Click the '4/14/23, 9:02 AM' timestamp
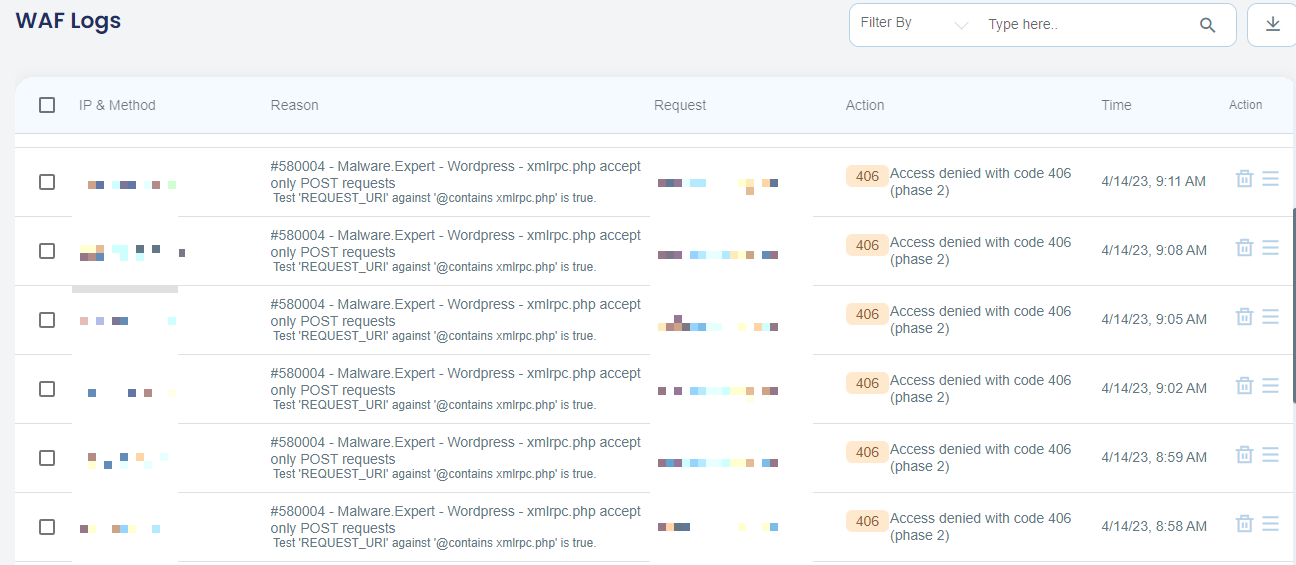 [1153, 388]
